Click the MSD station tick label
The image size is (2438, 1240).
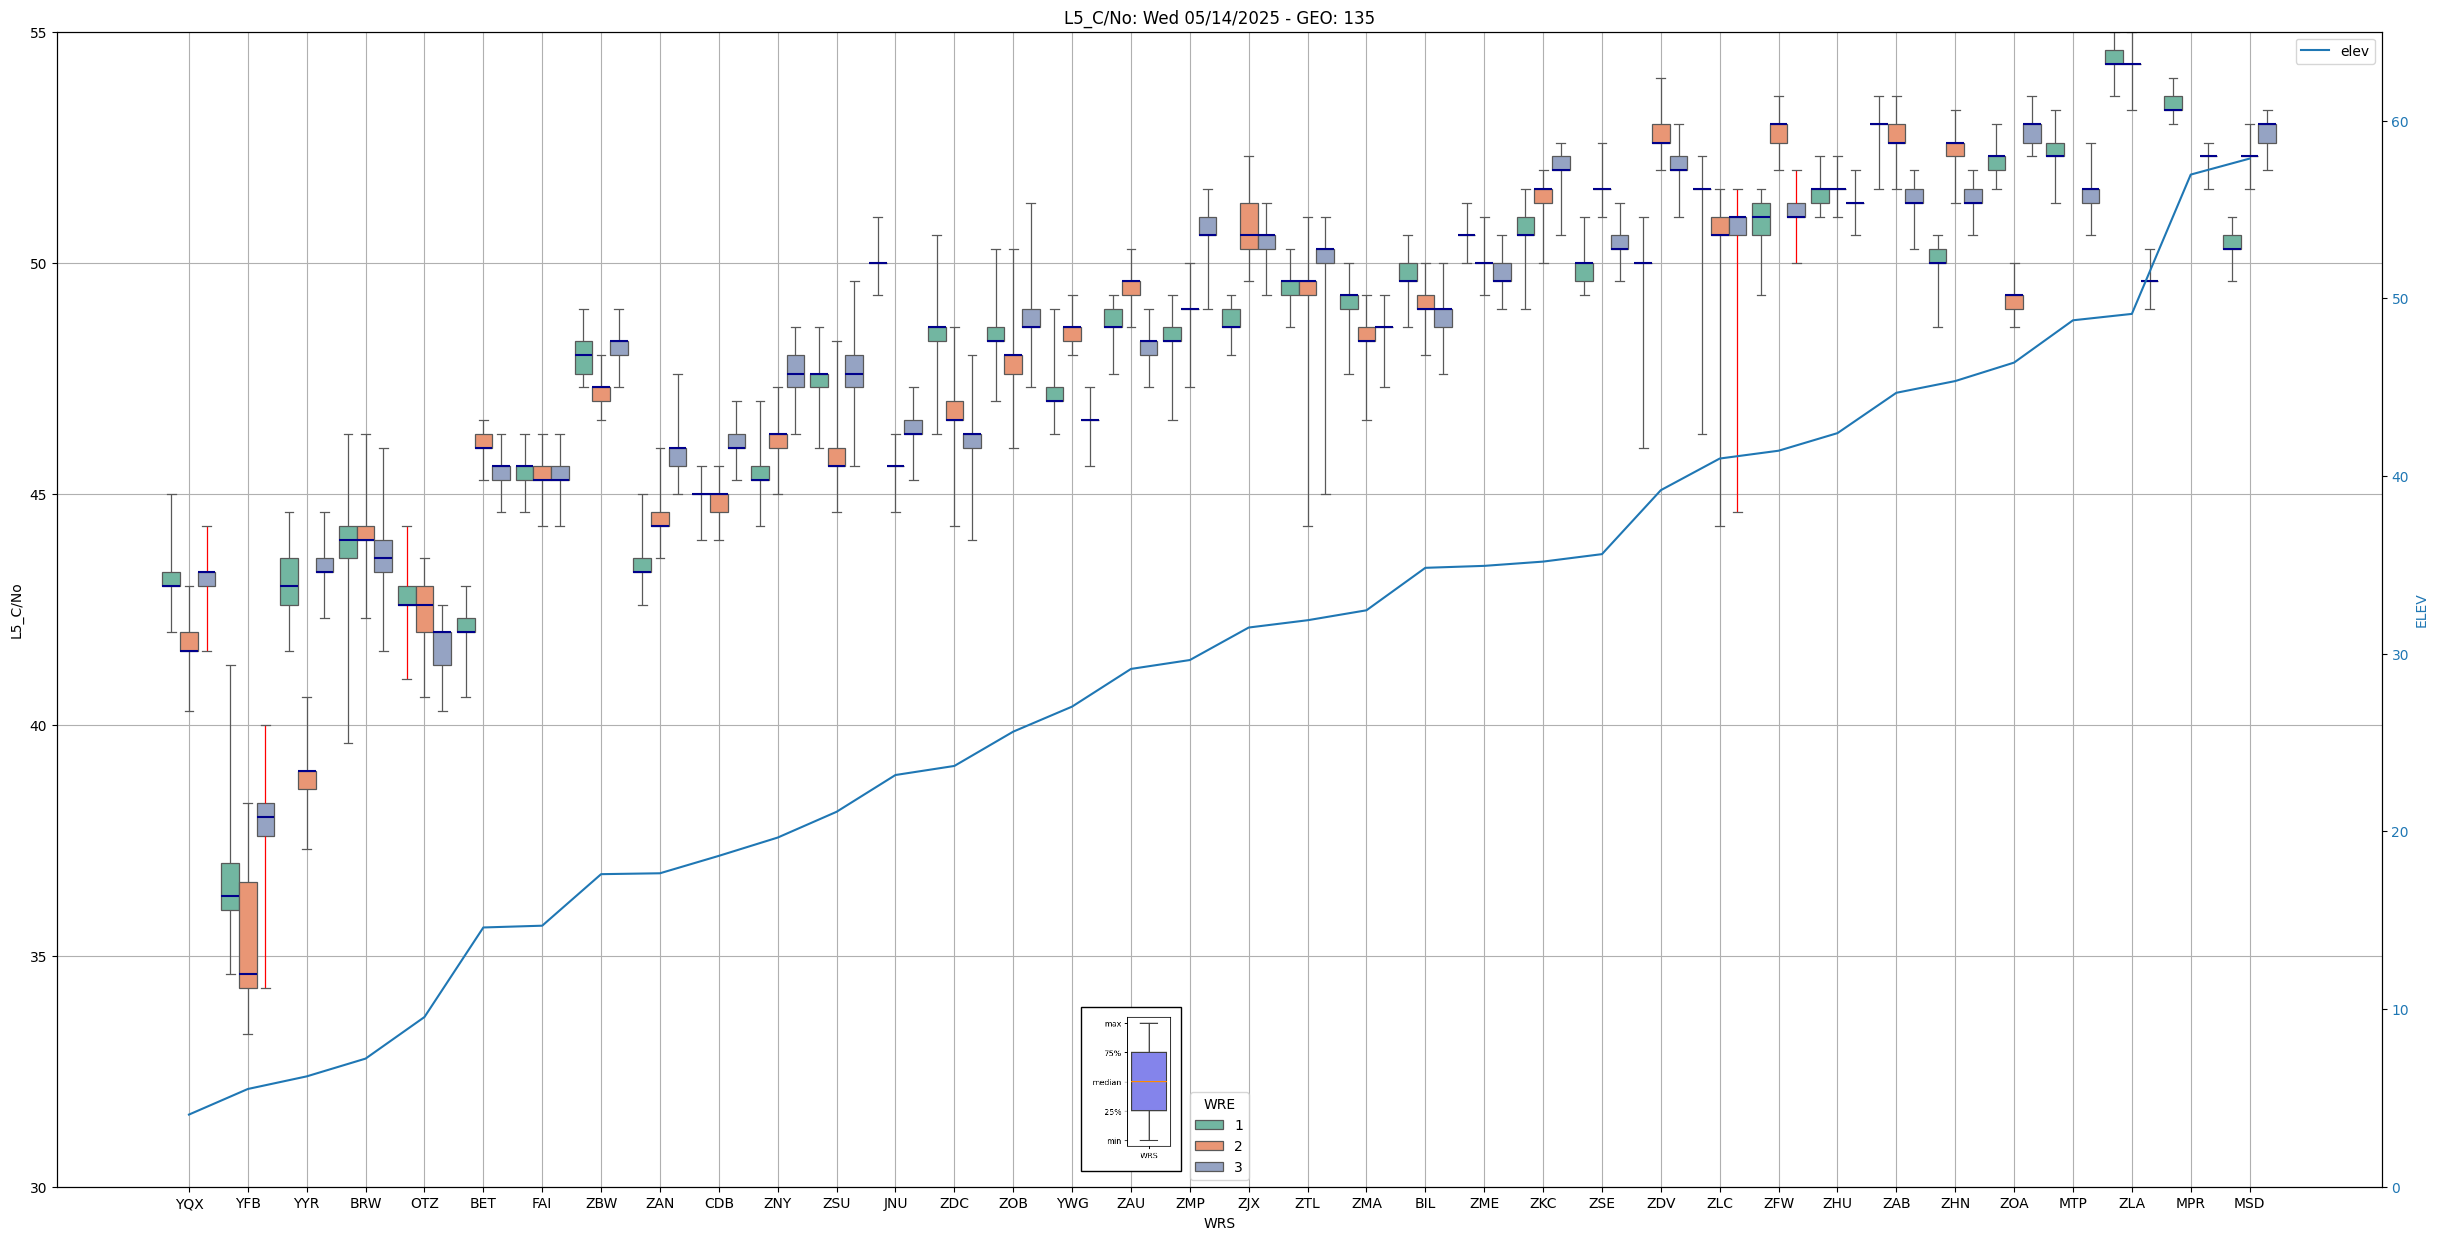coord(2249,1204)
